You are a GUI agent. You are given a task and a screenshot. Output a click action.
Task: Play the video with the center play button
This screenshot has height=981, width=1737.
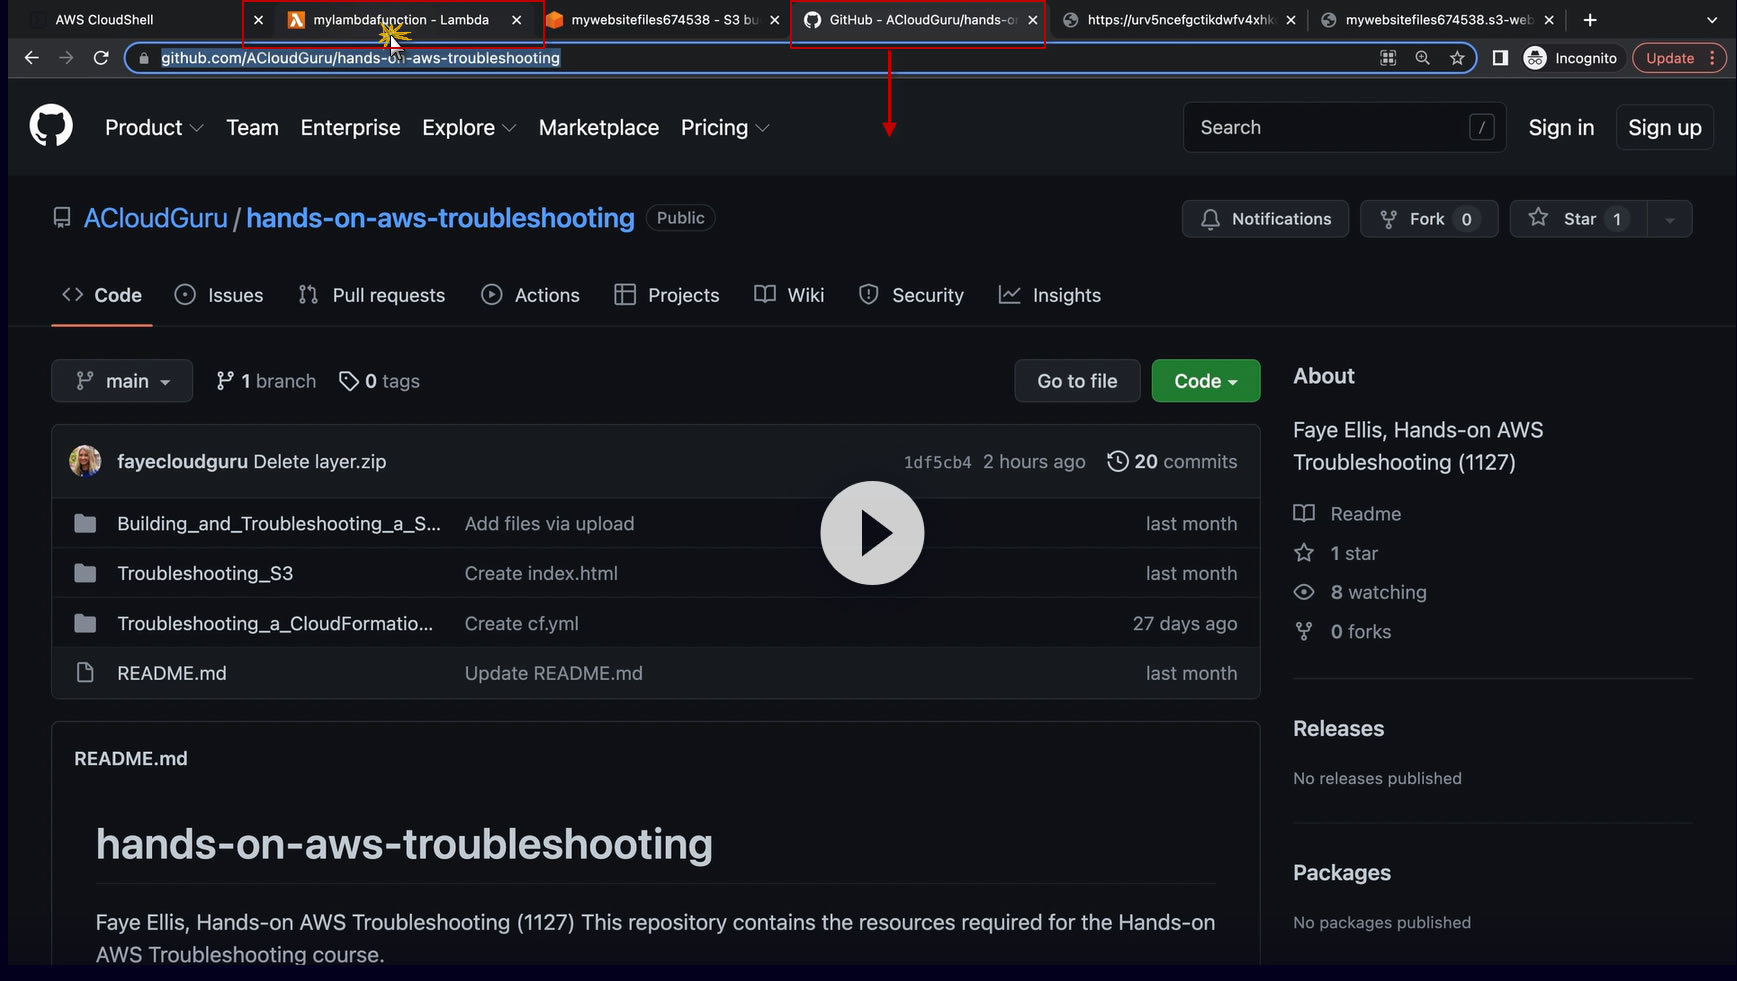coord(872,533)
